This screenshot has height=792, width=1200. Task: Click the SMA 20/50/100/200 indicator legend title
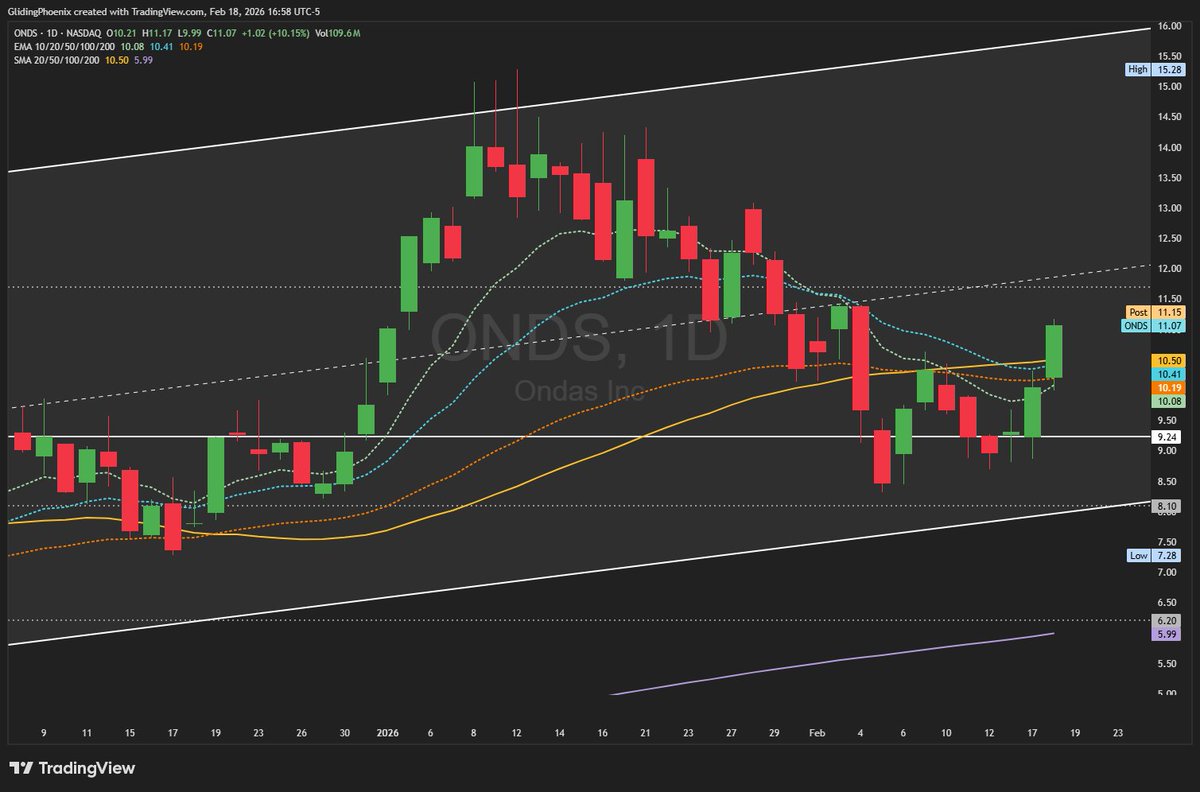(x=58, y=60)
